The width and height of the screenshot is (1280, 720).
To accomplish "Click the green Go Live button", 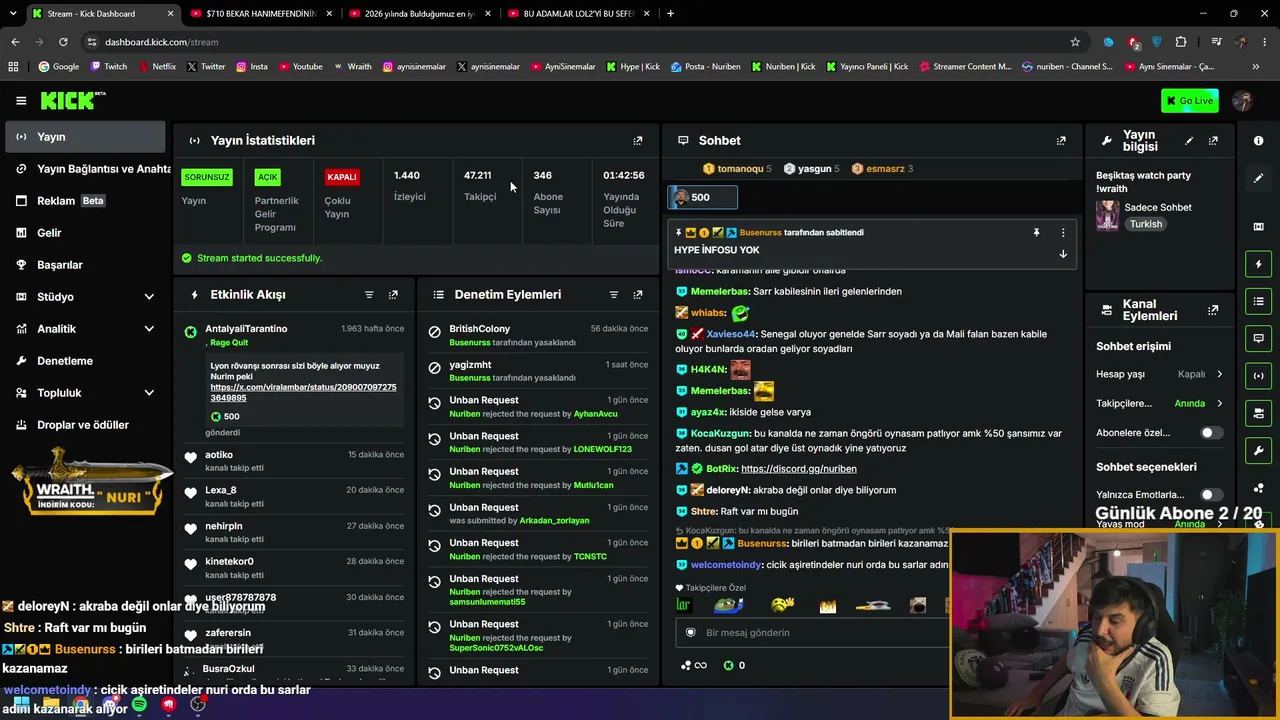I will pyautogui.click(x=1190, y=100).
